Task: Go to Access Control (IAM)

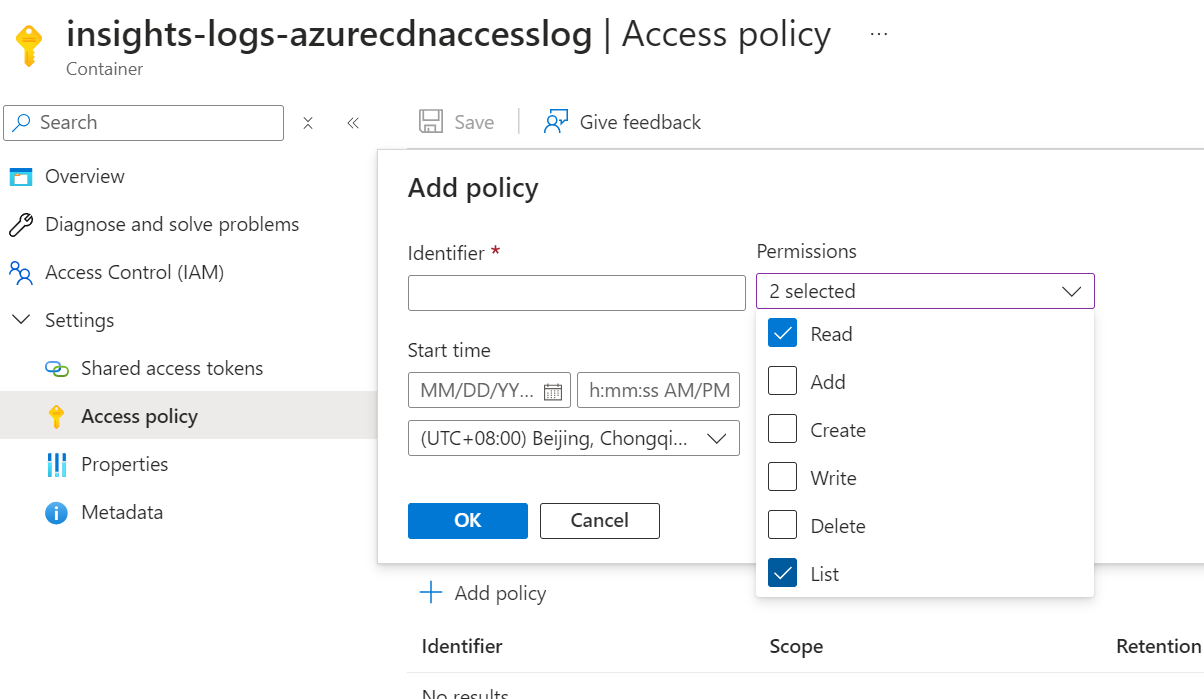Action: coord(134,272)
